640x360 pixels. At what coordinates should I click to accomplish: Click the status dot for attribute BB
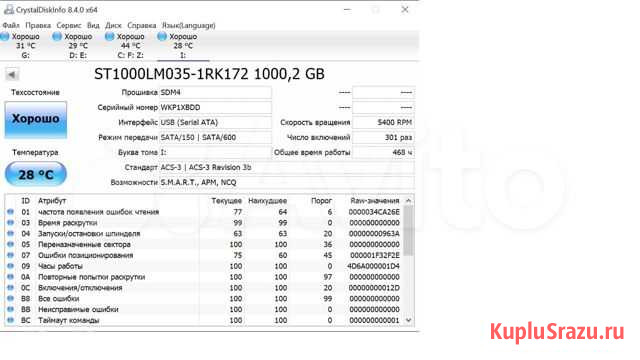(x=10, y=309)
